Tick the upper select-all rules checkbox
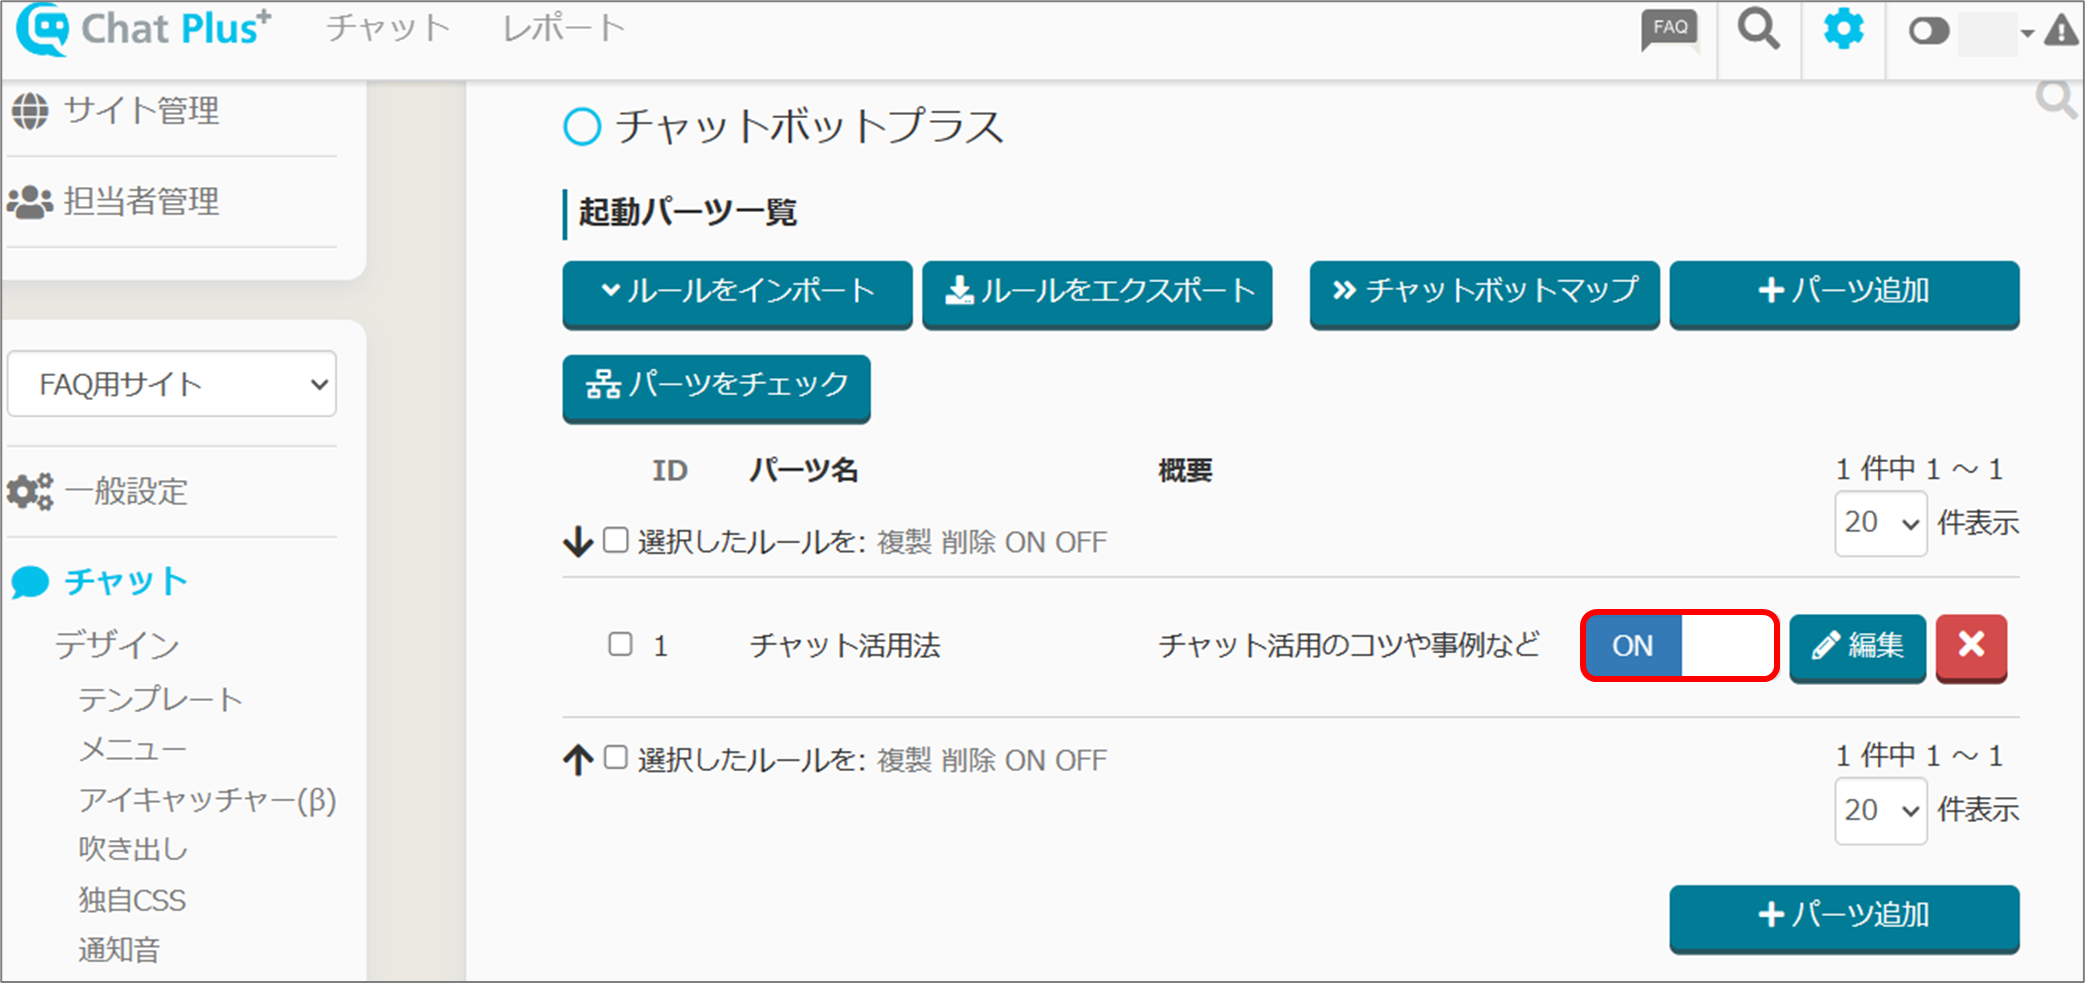This screenshot has height=983, width=2085. coord(616,541)
